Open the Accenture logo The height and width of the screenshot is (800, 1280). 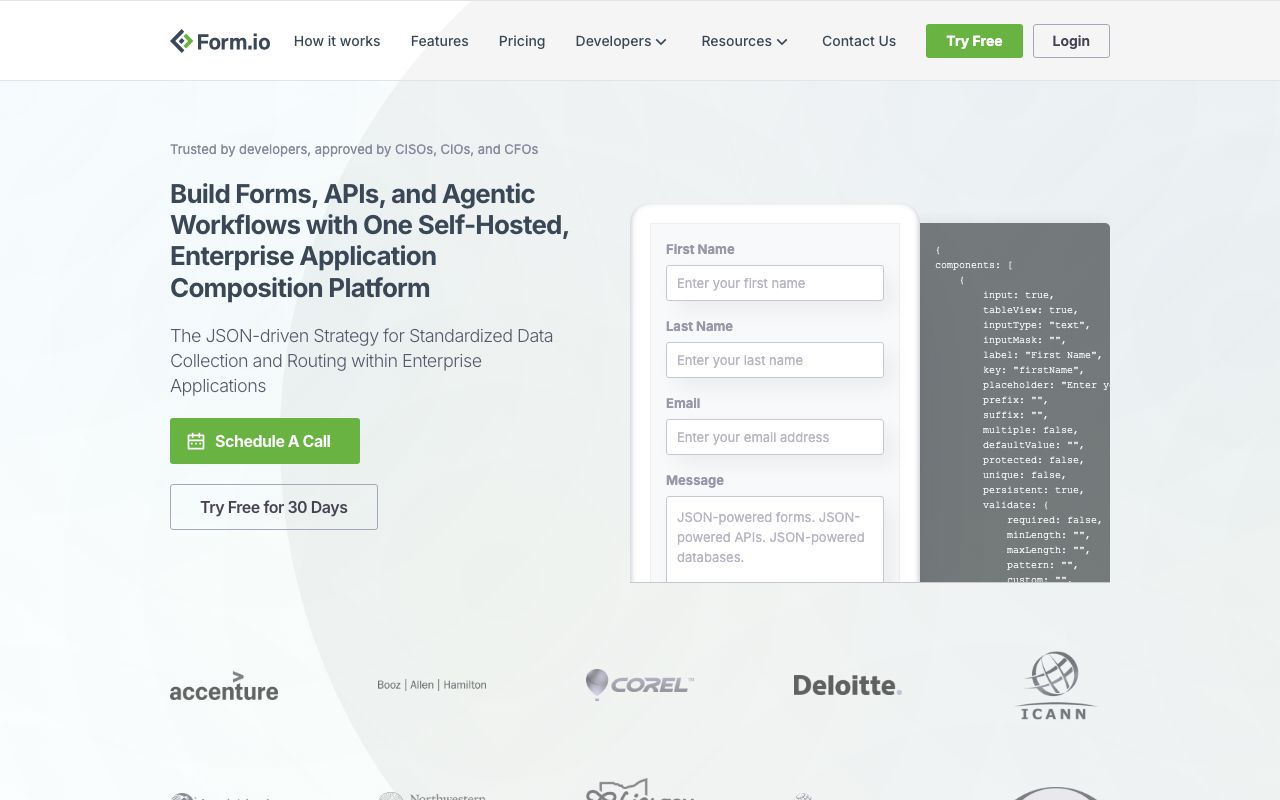(x=224, y=685)
